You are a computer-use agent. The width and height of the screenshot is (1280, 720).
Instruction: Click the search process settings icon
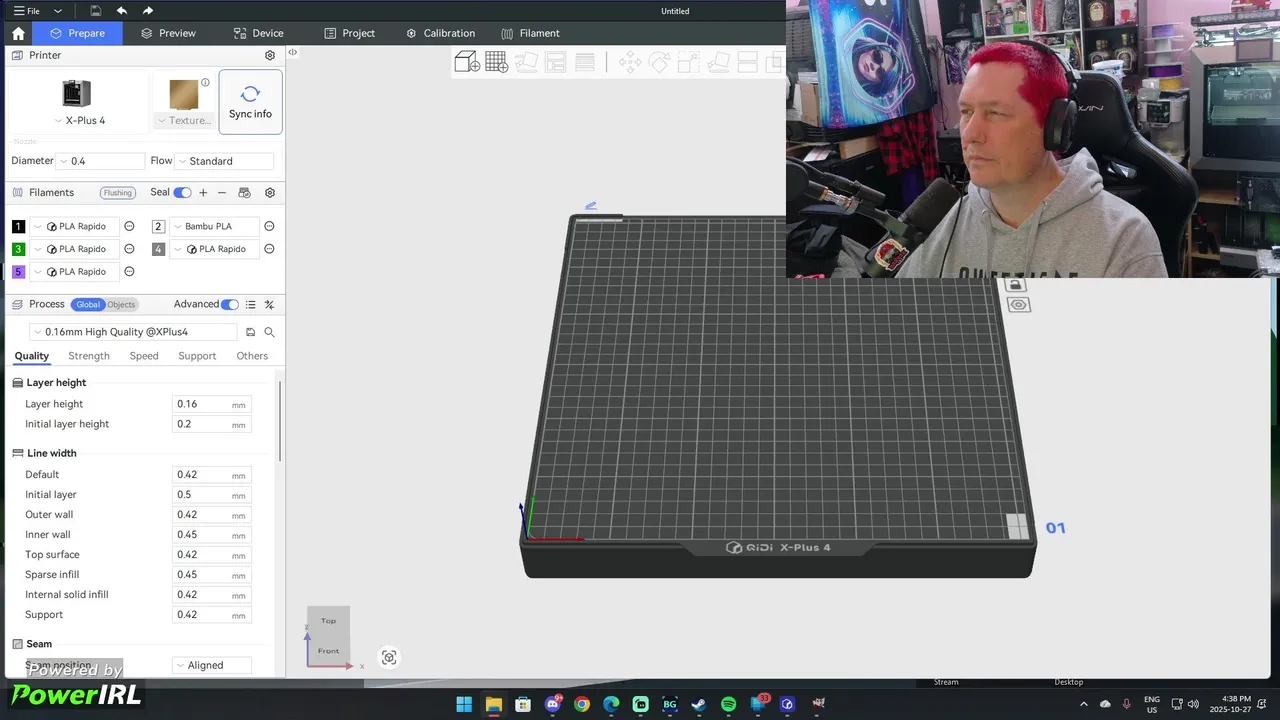(269, 332)
